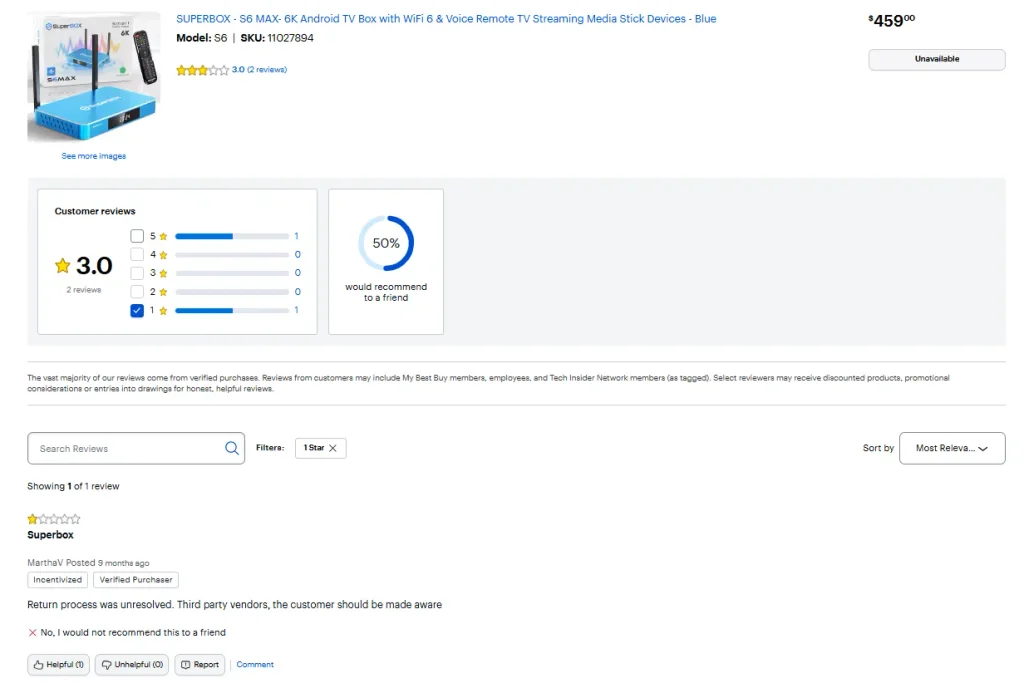The width and height of the screenshot is (1024, 683).
Task: Click the 5 star review count number
Action: (296, 236)
